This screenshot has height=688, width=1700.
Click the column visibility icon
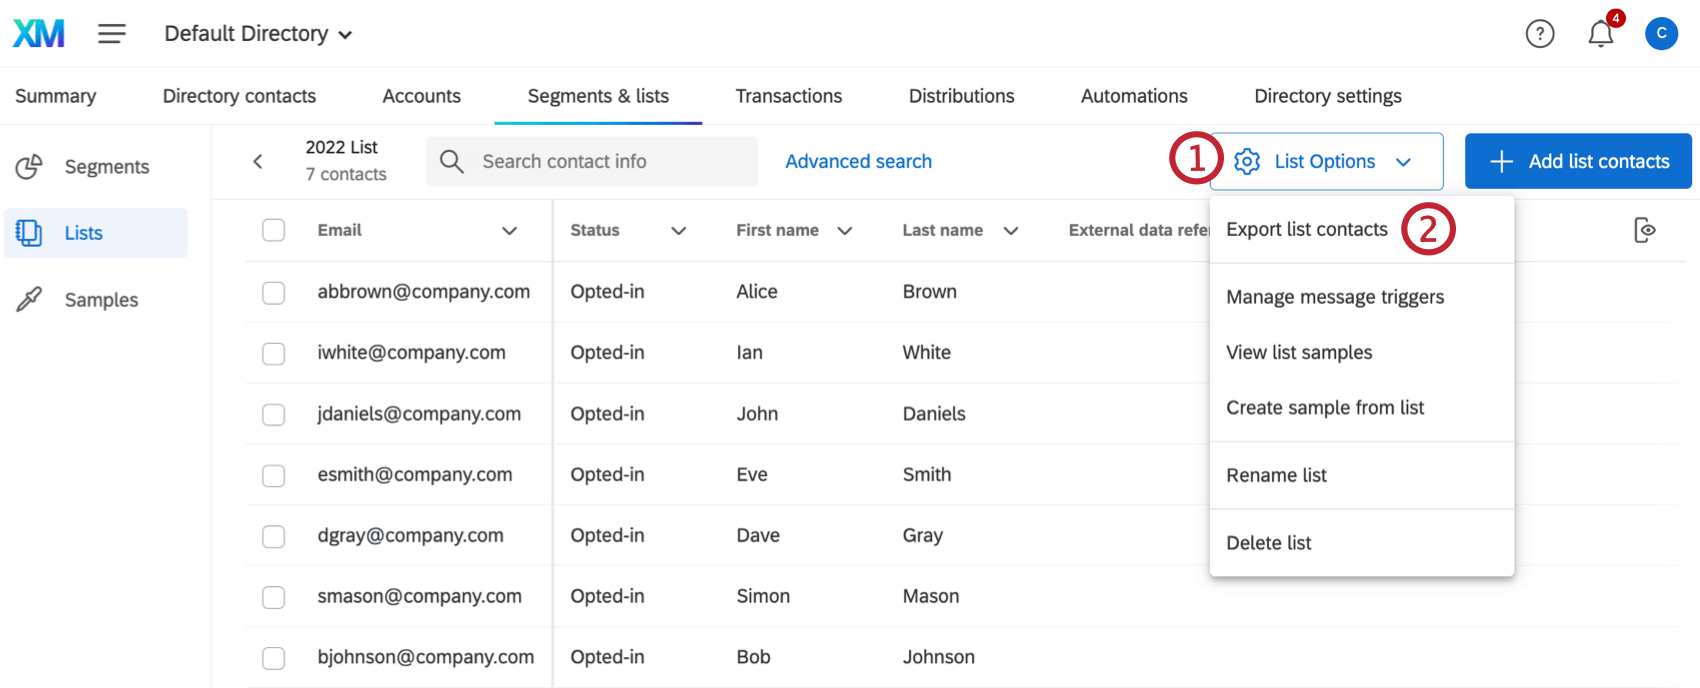(x=1644, y=230)
